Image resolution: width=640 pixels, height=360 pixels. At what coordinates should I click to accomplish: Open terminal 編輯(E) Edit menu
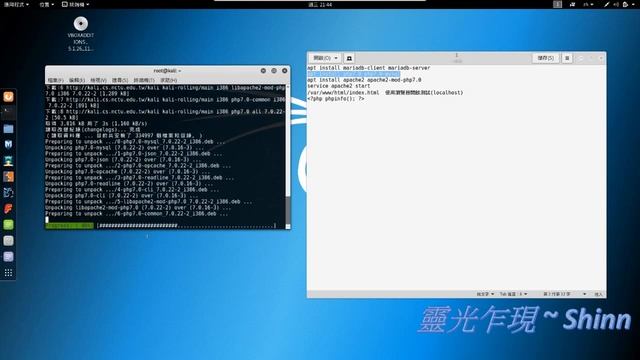(x=77, y=80)
